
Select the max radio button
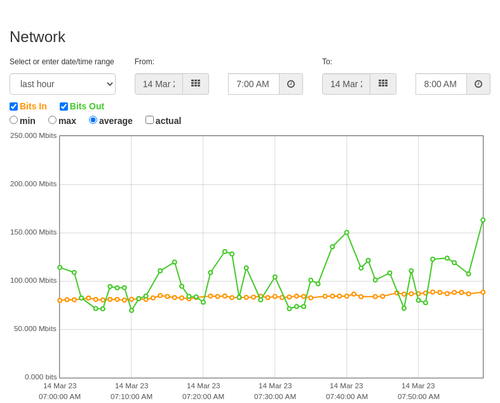tap(52, 120)
